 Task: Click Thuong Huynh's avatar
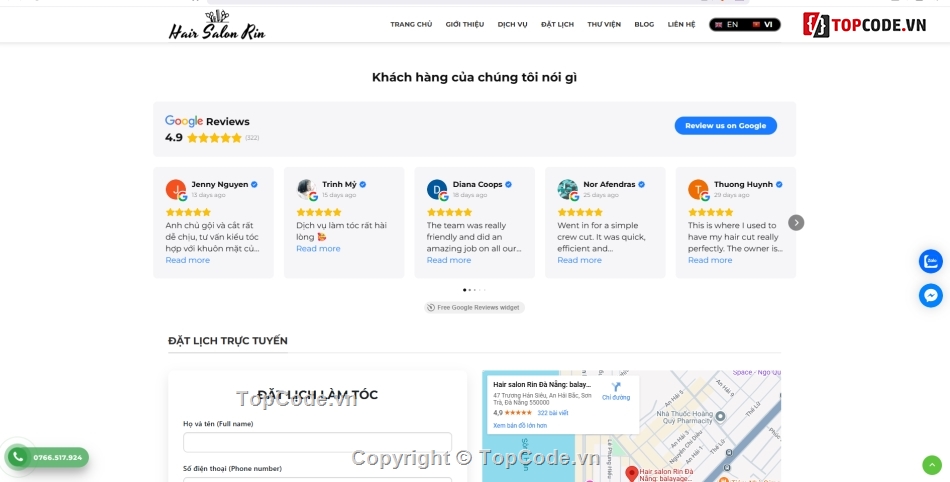click(x=698, y=190)
